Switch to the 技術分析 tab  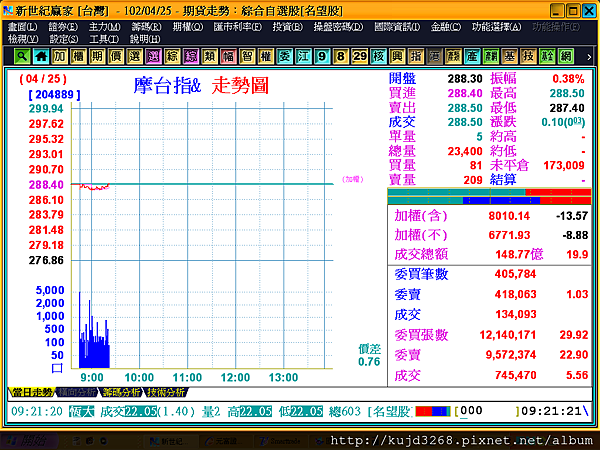(166, 392)
